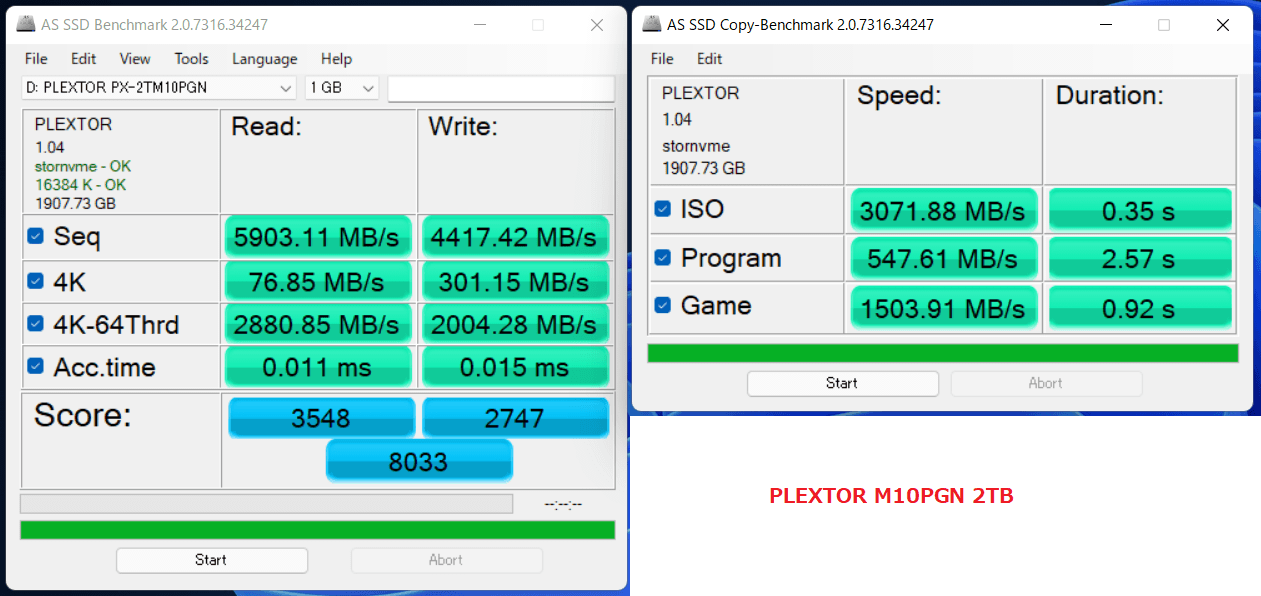Open the 1 GB test size dropdown
This screenshot has width=1261, height=596.
pyautogui.click(x=342, y=88)
